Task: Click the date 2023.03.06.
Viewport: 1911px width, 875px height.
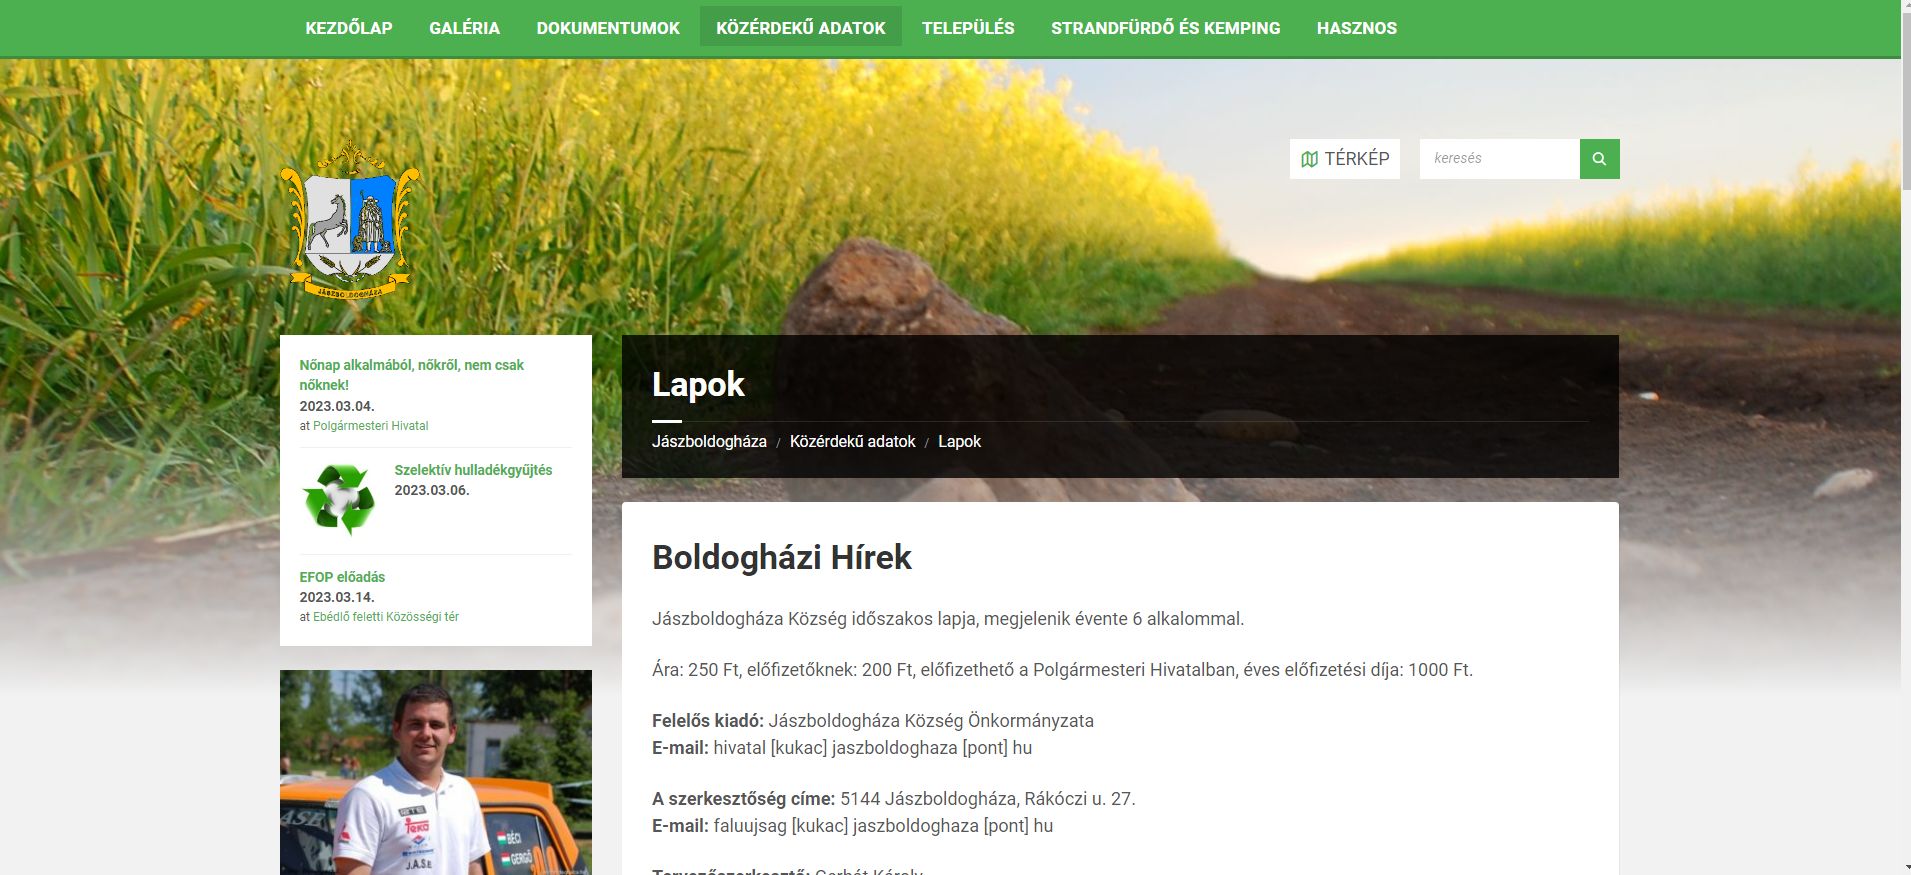Action: tap(432, 490)
